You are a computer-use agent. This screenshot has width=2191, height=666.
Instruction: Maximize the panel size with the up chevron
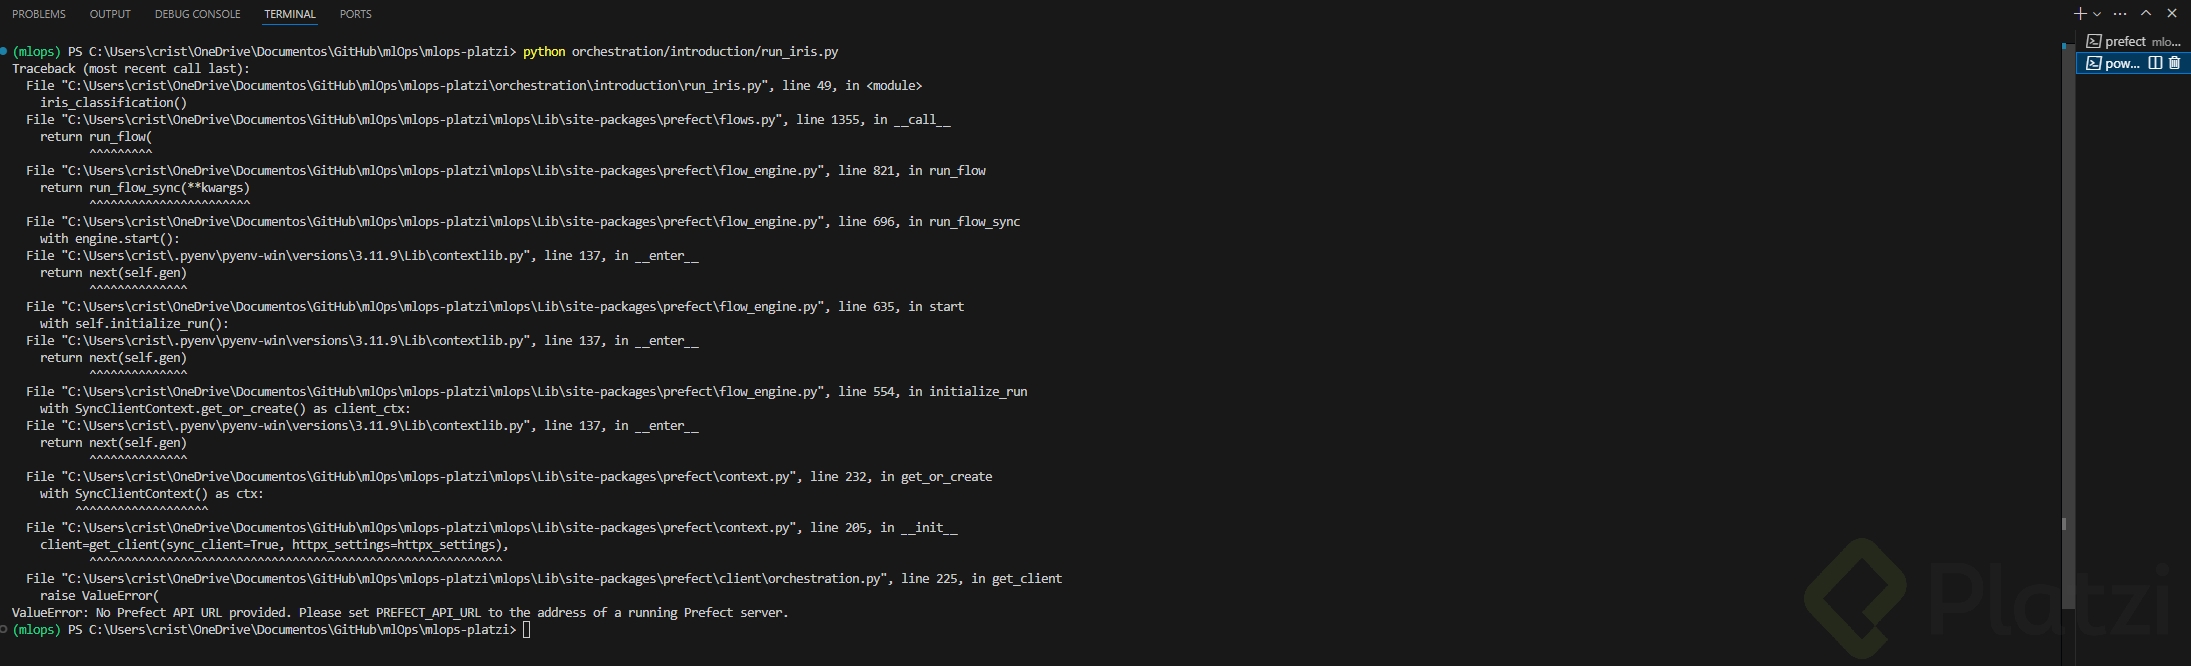pos(2146,14)
